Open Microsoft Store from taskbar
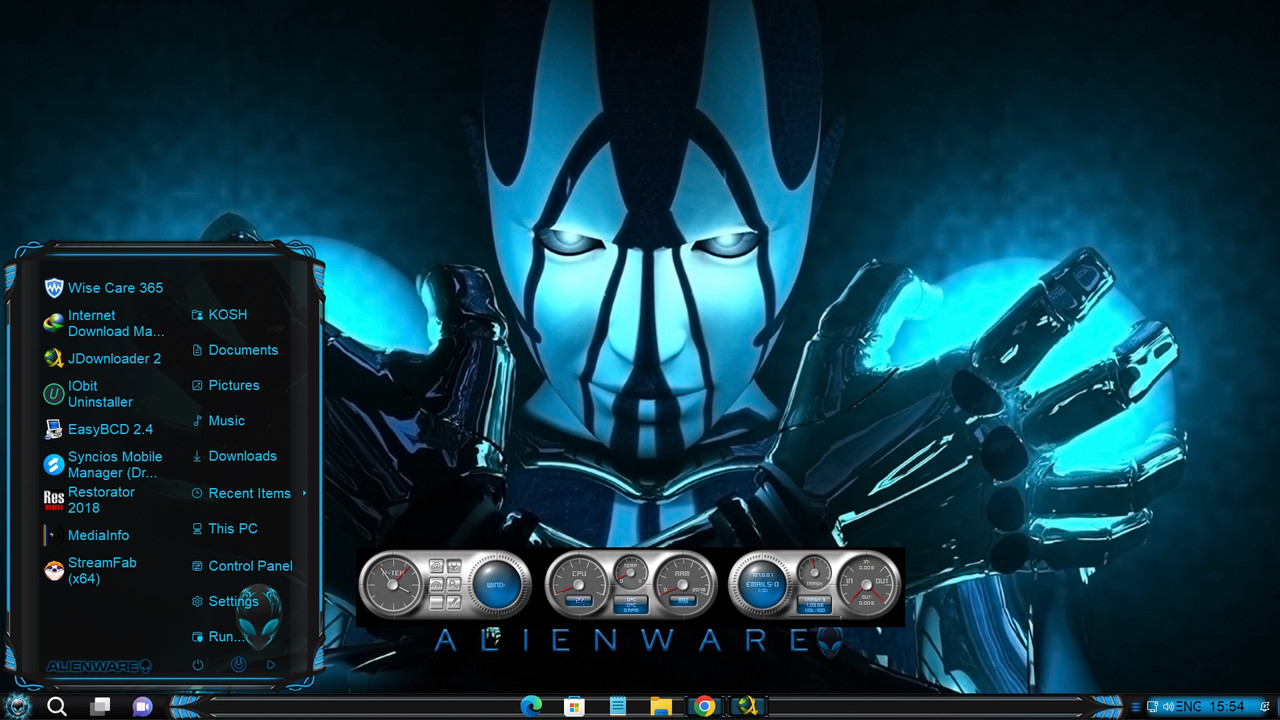The image size is (1280, 720). (574, 707)
